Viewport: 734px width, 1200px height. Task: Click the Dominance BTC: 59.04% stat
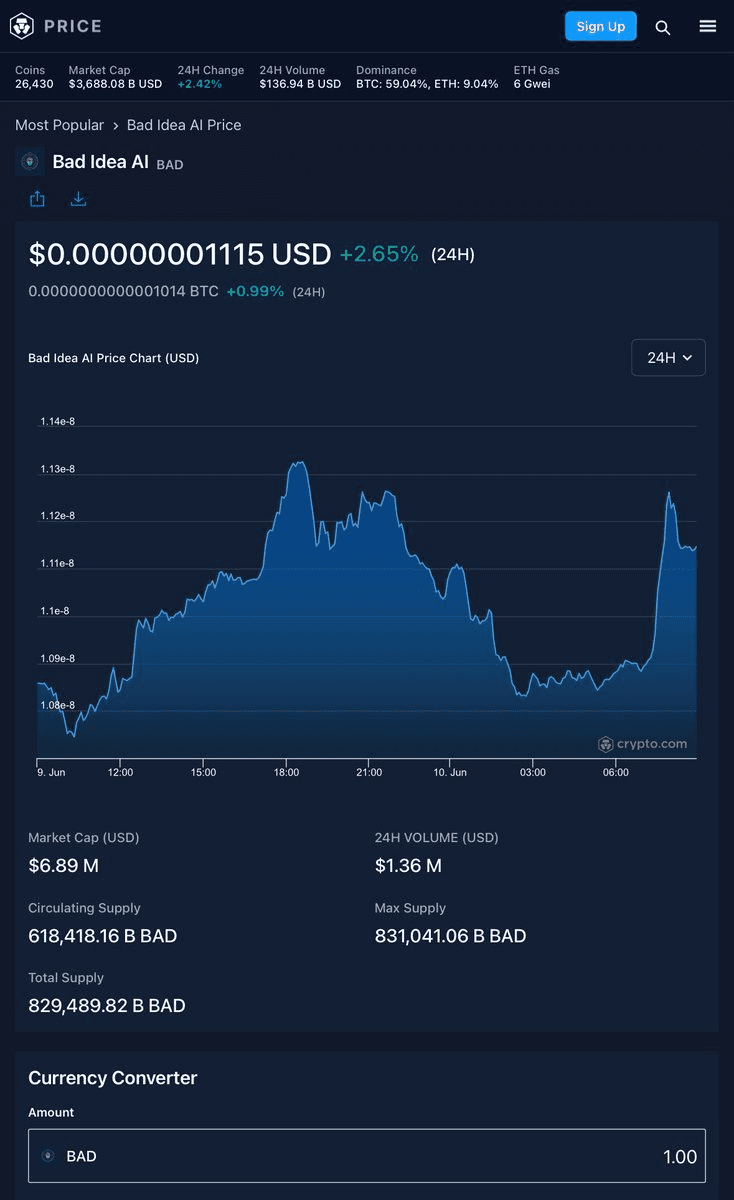pyautogui.click(x=427, y=77)
